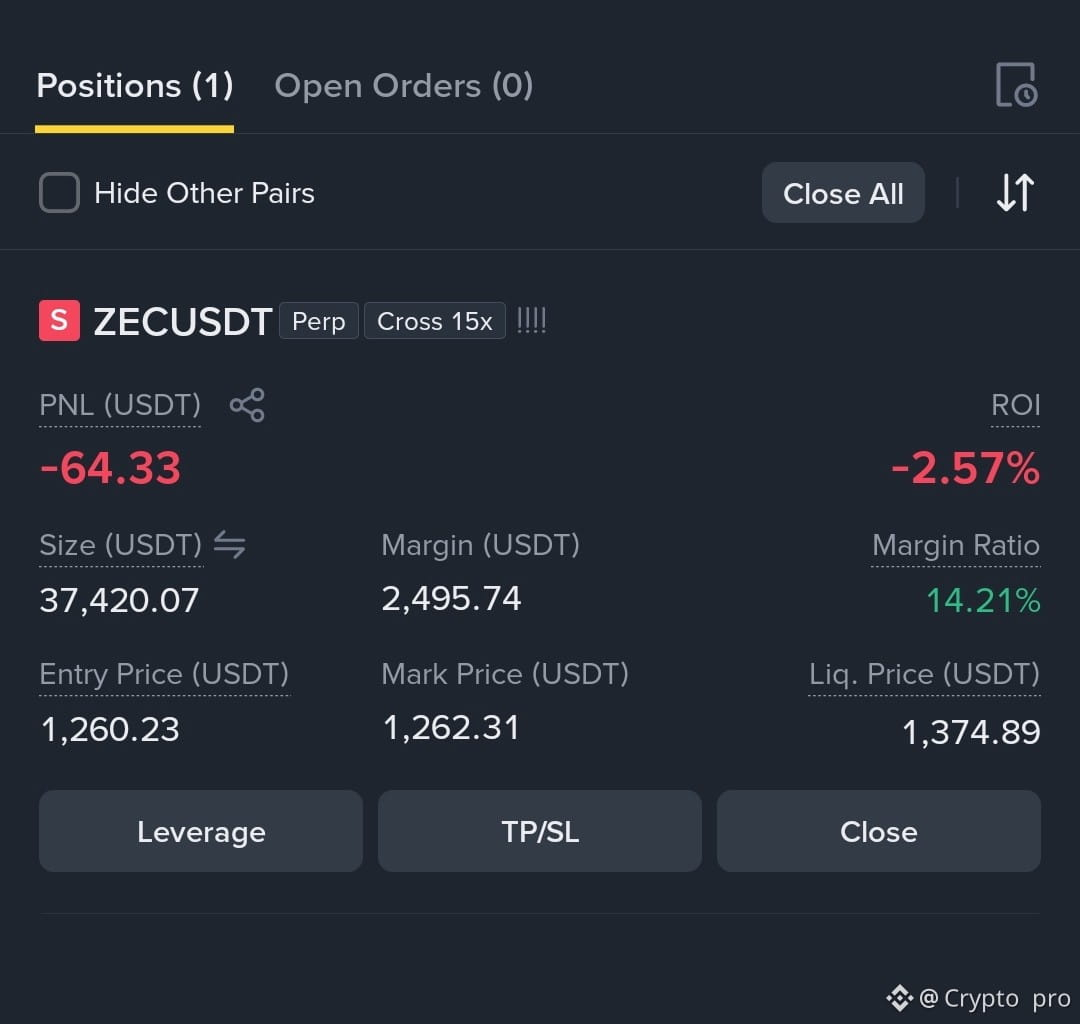This screenshot has height=1024, width=1080.
Task: Tap the Entry Price (USDT) label
Action: point(164,674)
